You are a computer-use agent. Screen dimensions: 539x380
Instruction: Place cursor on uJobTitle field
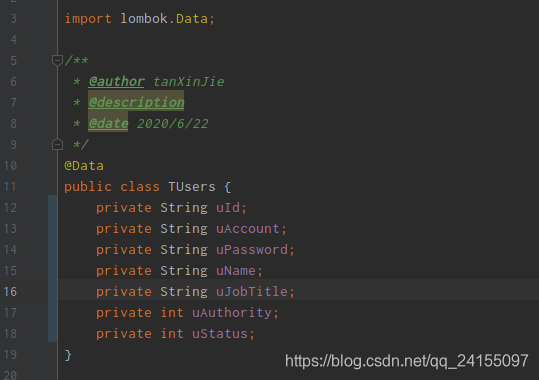pyautogui.click(x=252, y=292)
